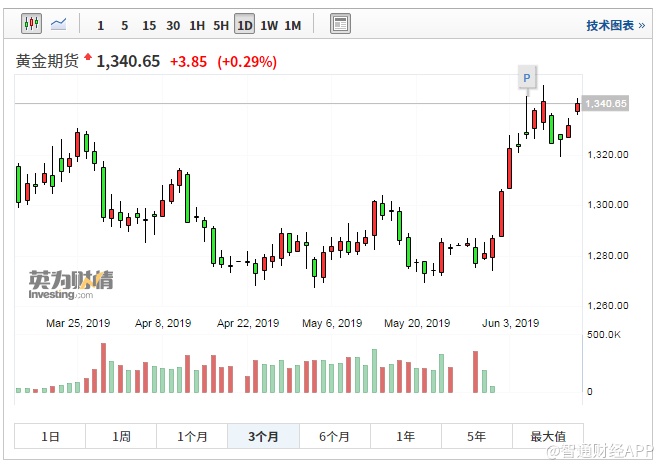Screen dimensions: 664x470
Task: Switch to the 6个月 range tab
Action: pyautogui.click(x=334, y=436)
